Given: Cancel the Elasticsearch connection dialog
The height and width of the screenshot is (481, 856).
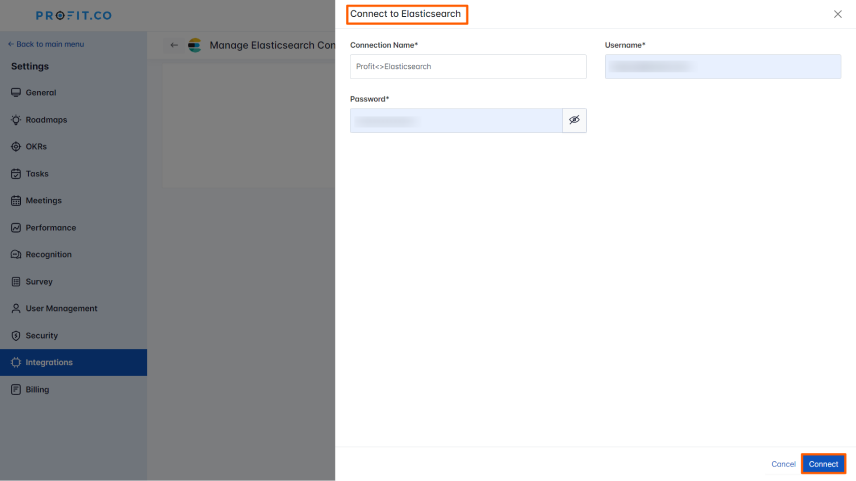Looking at the screenshot, I should click(783, 464).
